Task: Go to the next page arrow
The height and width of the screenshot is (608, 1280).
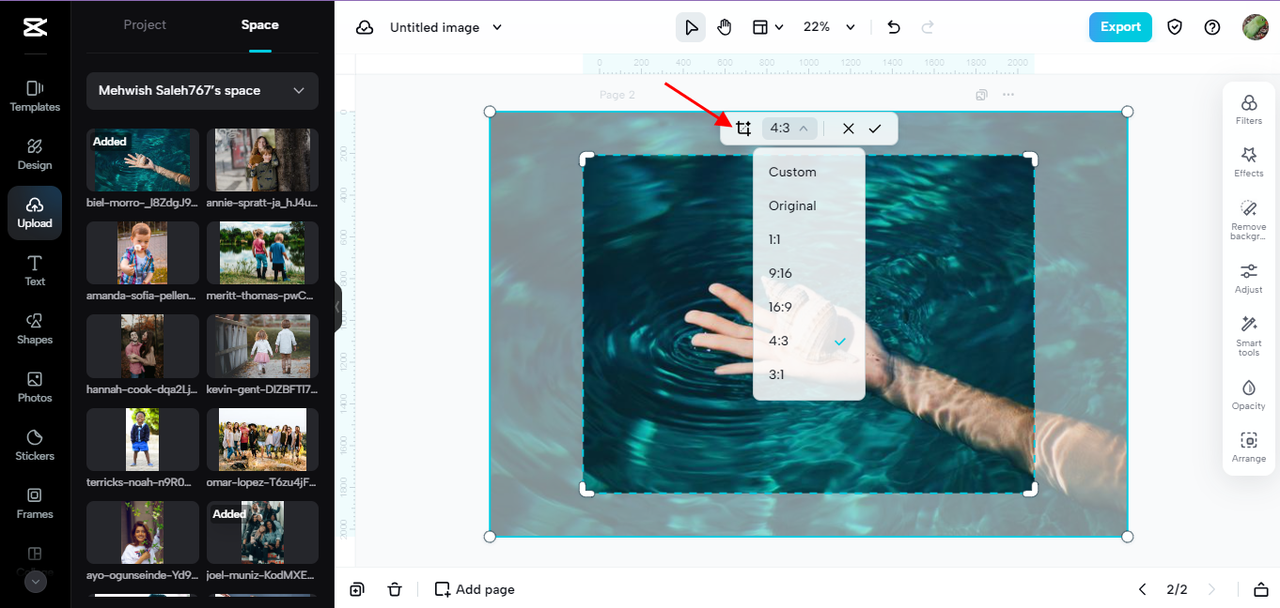Action: (1212, 589)
